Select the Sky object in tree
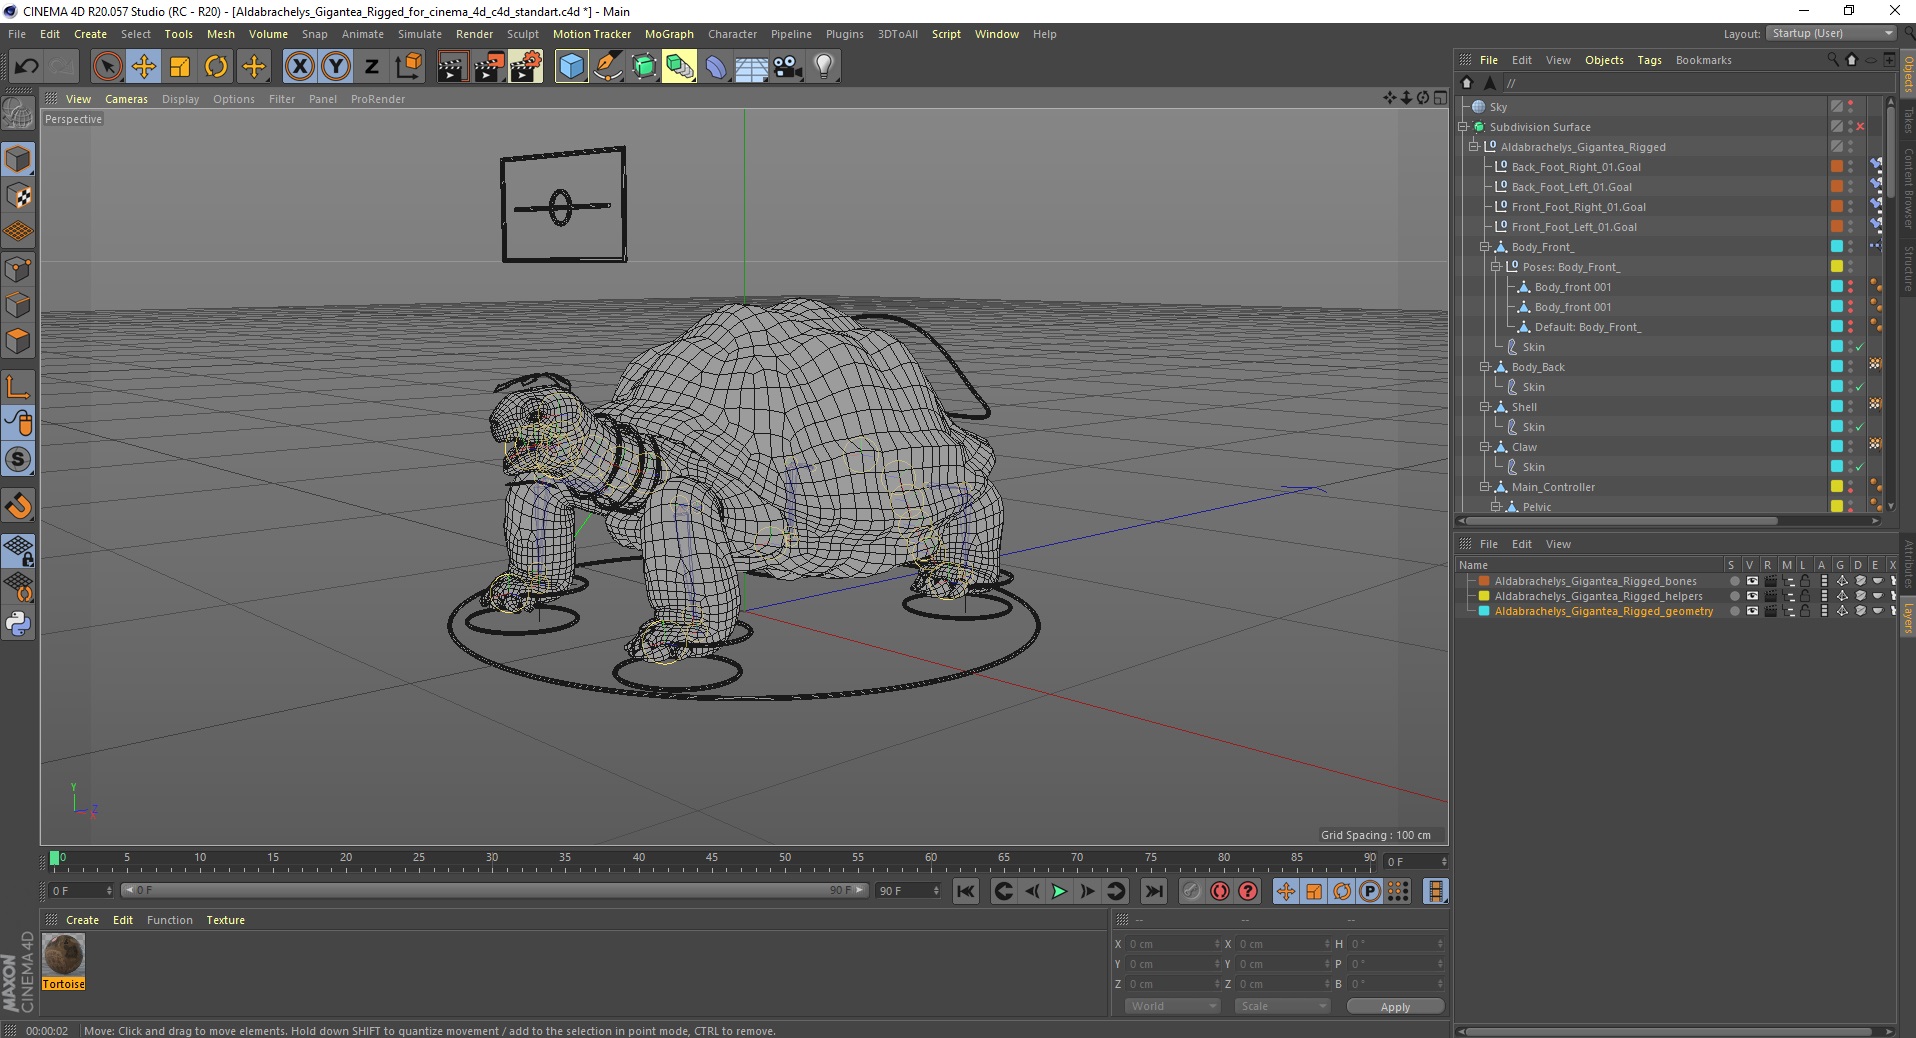The width and height of the screenshot is (1916, 1038). [1497, 107]
